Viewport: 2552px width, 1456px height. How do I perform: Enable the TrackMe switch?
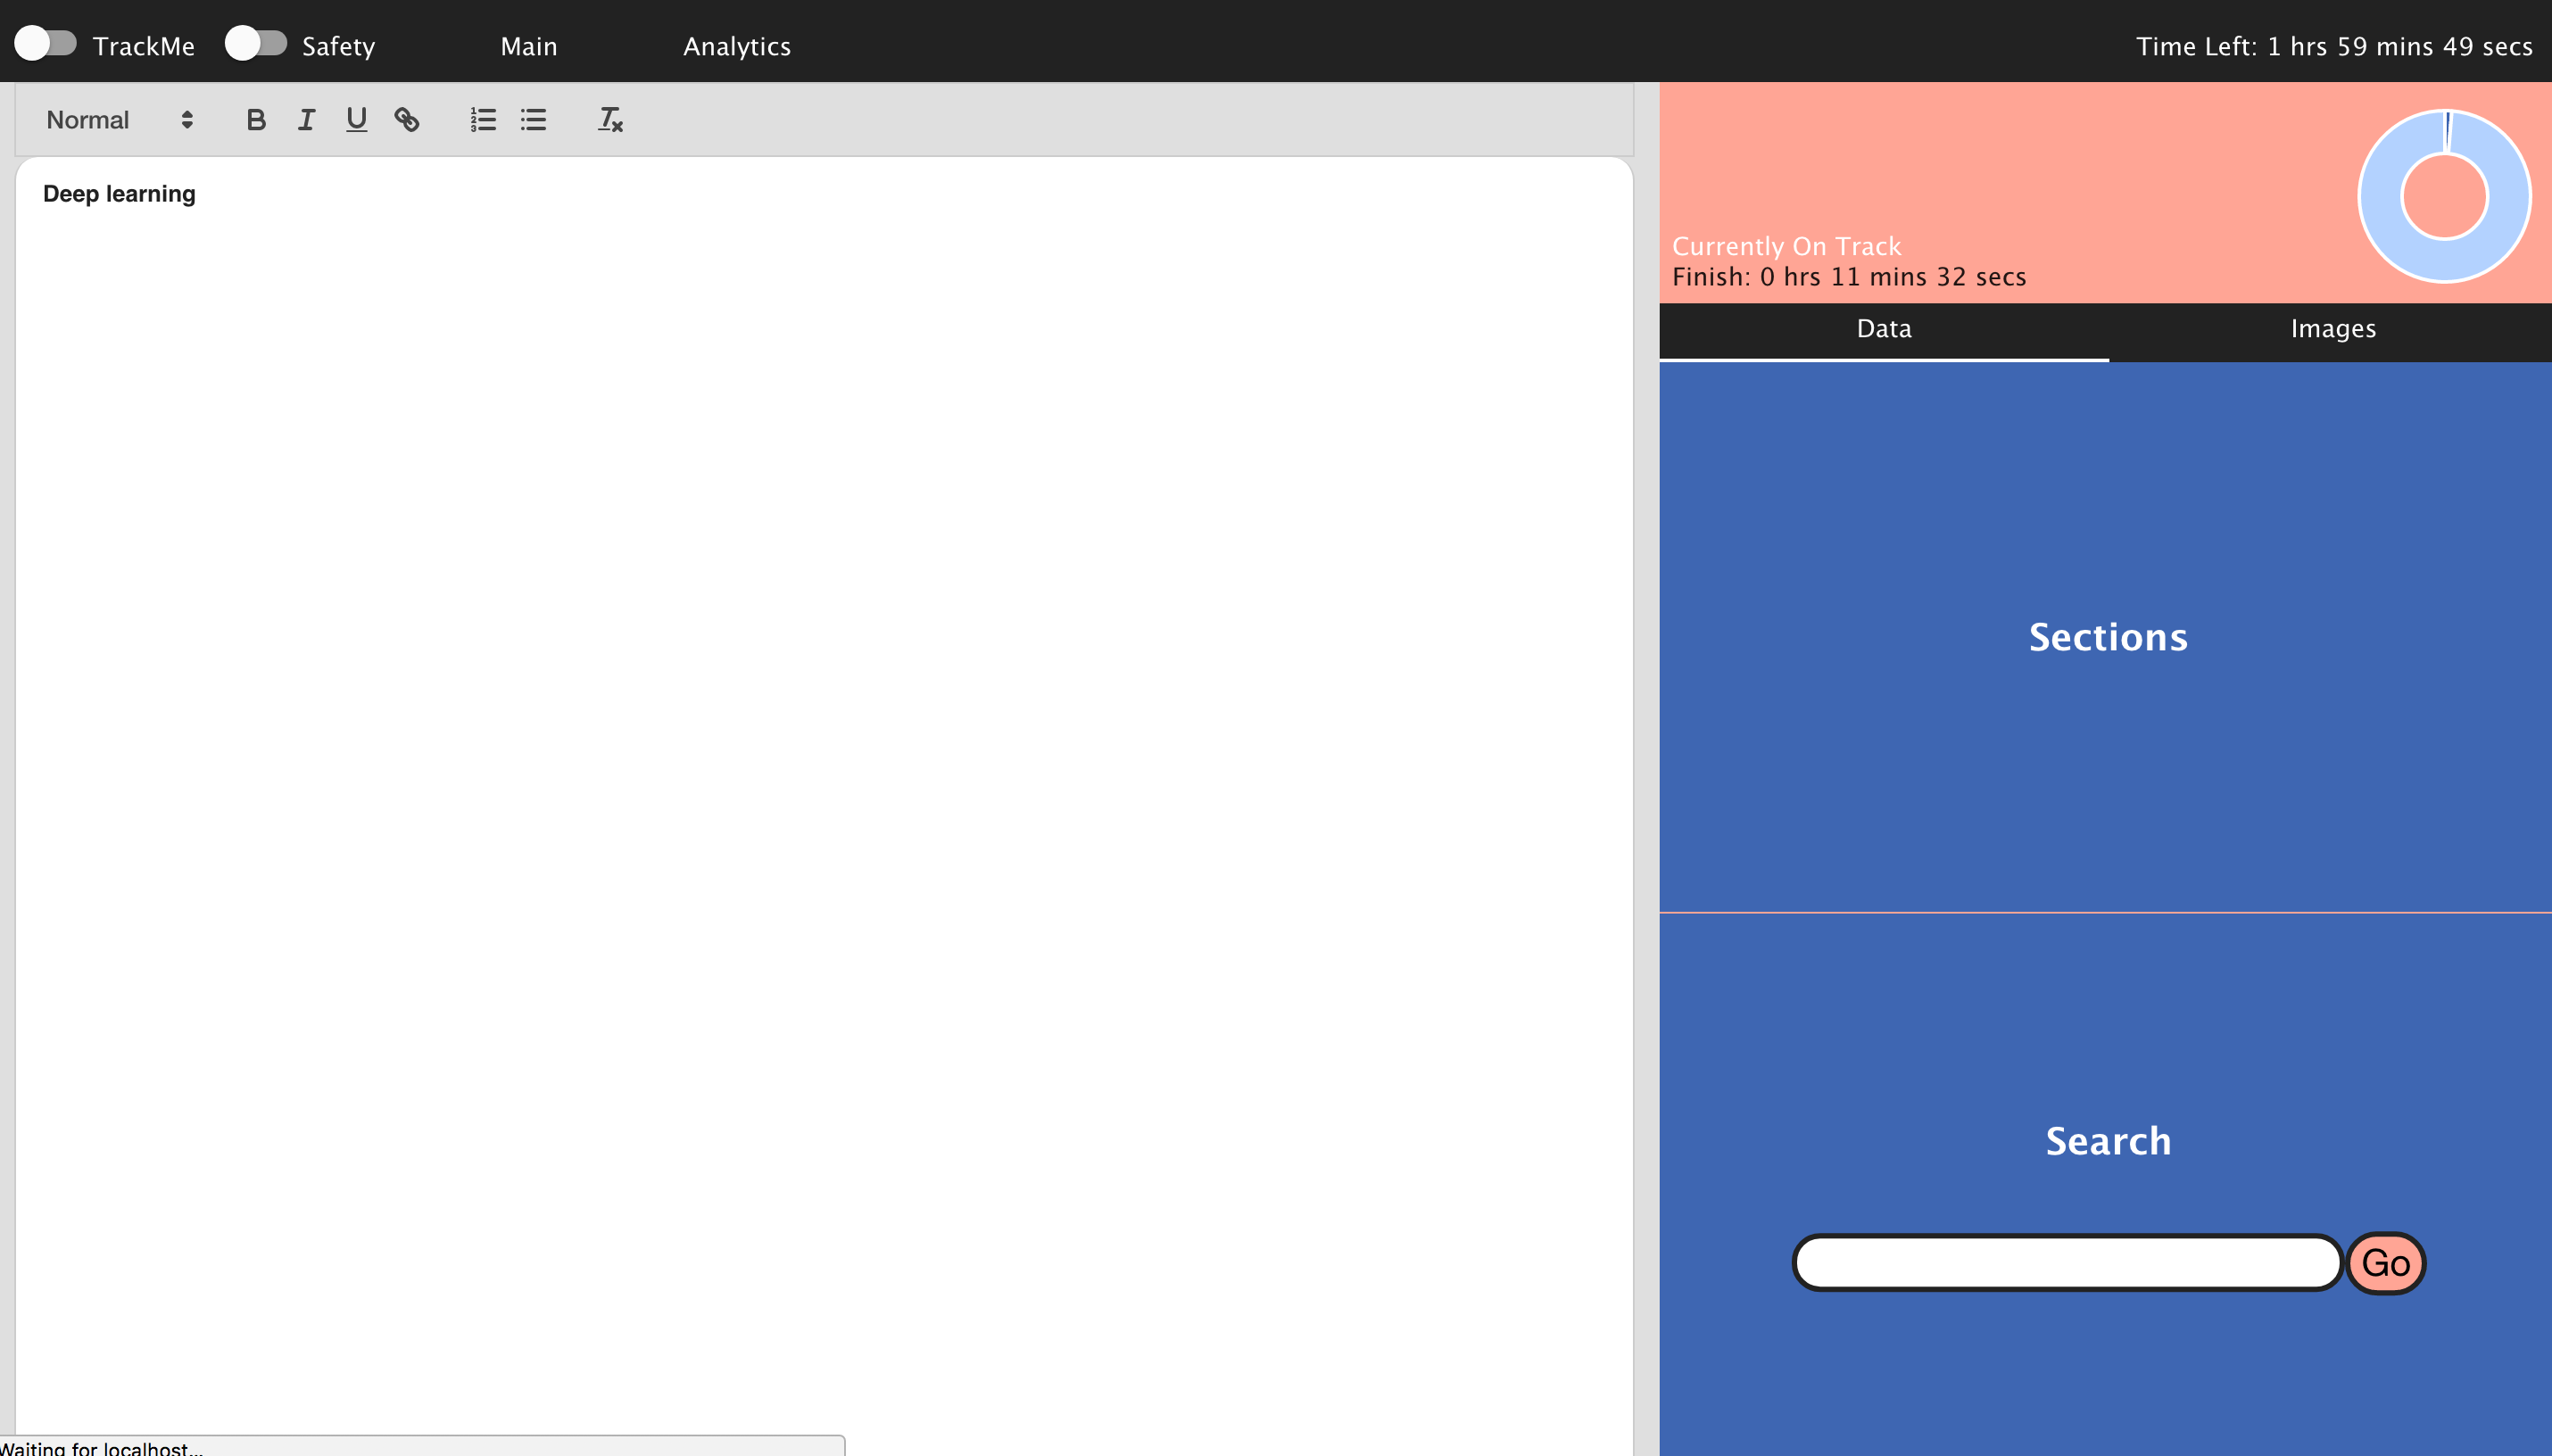[x=46, y=44]
